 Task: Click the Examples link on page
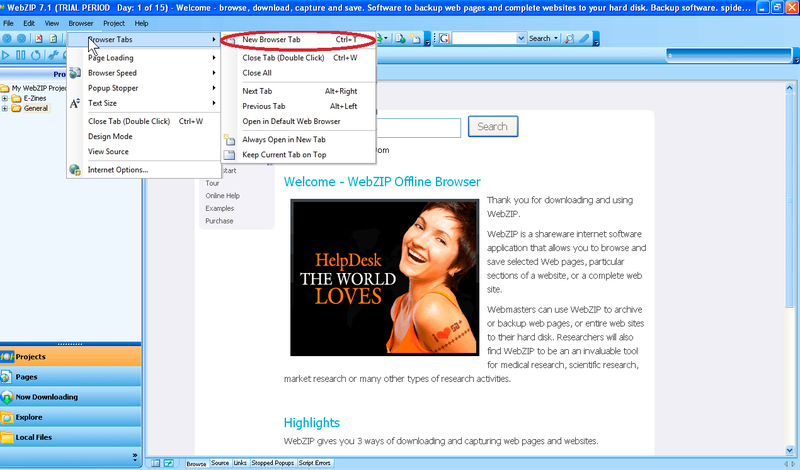click(219, 208)
